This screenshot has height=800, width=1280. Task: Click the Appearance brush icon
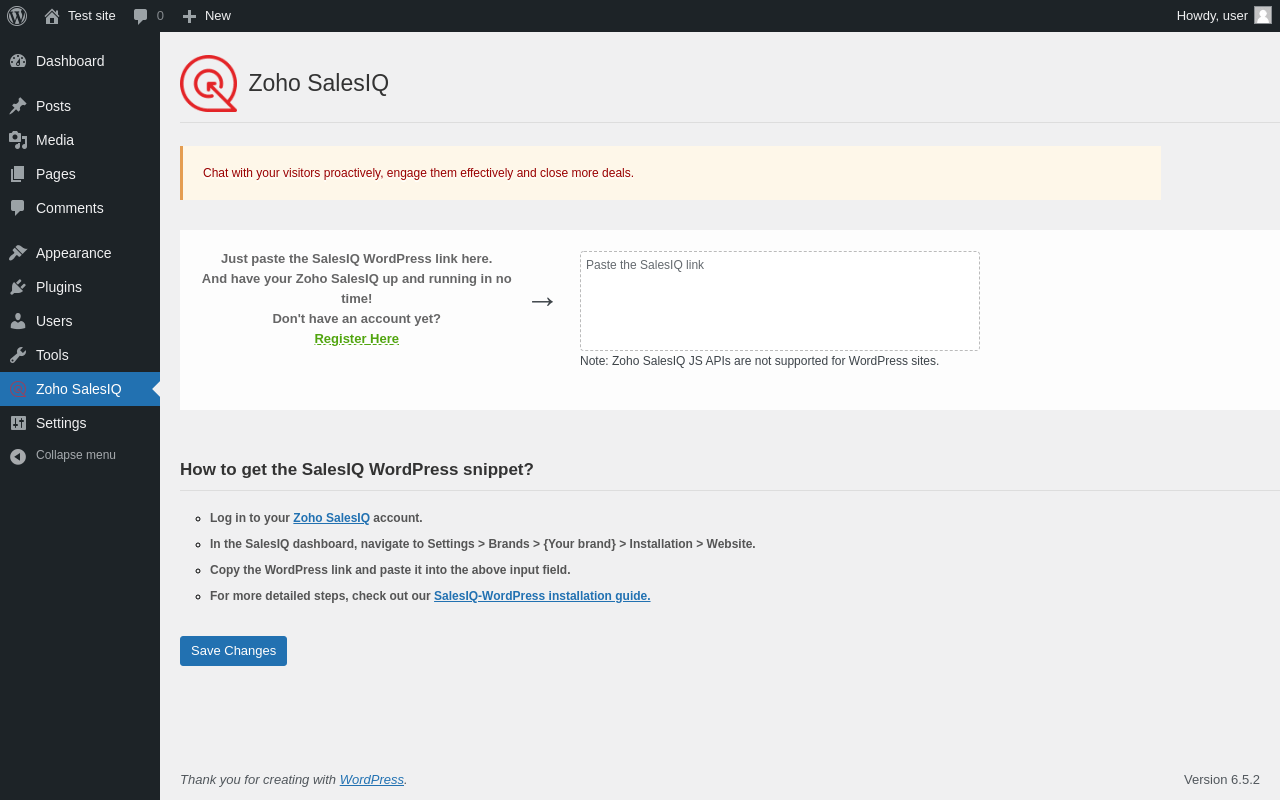(x=18, y=253)
